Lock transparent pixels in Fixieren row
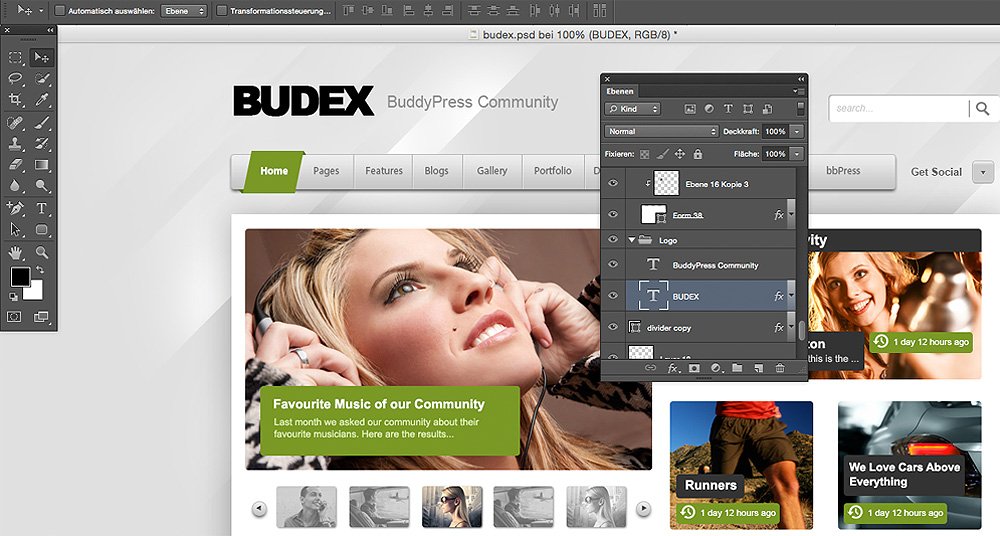The width and height of the screenshot is (1000, 536). (645, 154)
